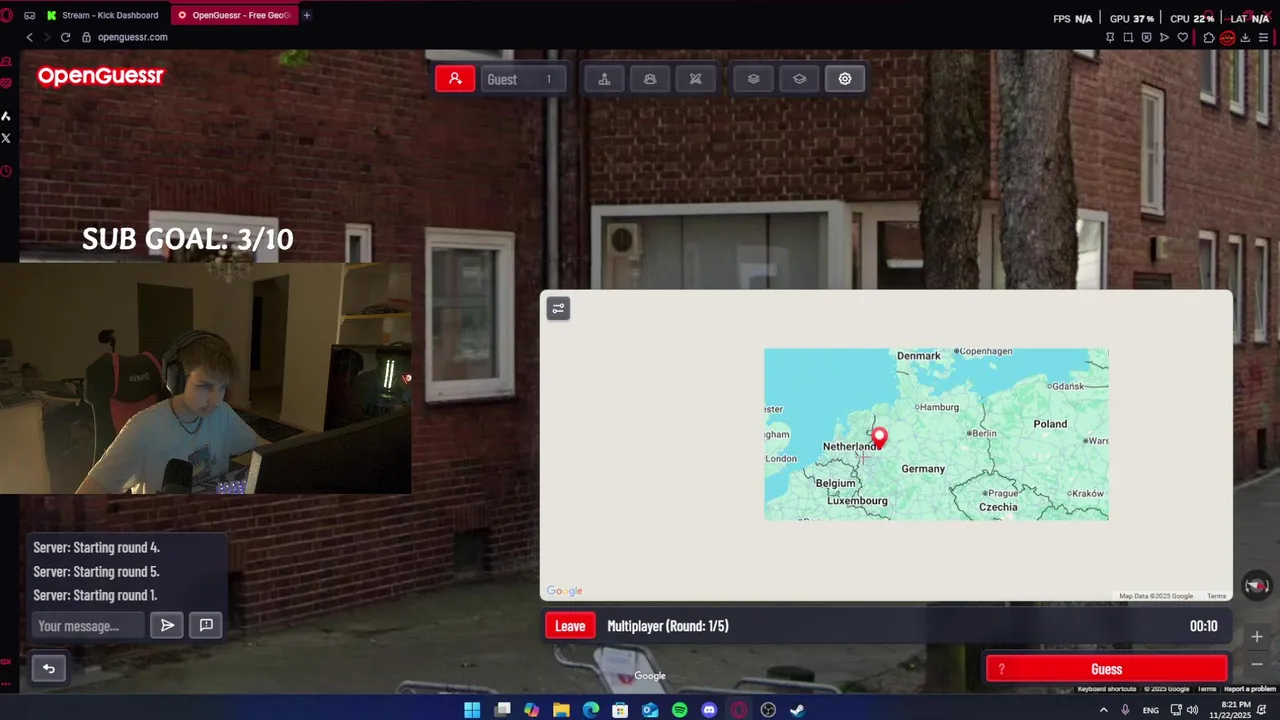Click Report a problem link
Image resolution: width=1280 pixels, height=720 pixels.
click(x=1250, y=689)
